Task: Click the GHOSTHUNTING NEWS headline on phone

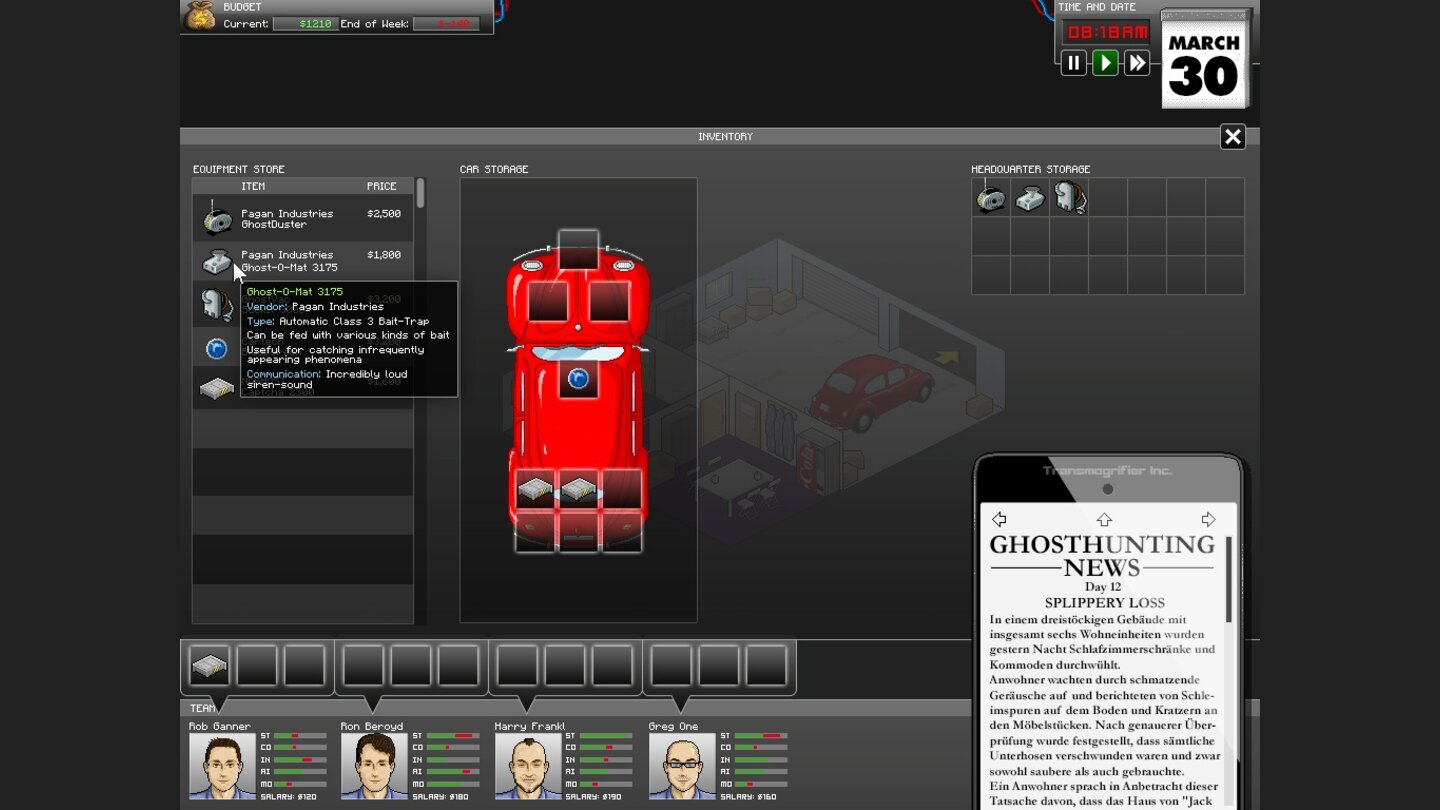Action: (1102, 556)
